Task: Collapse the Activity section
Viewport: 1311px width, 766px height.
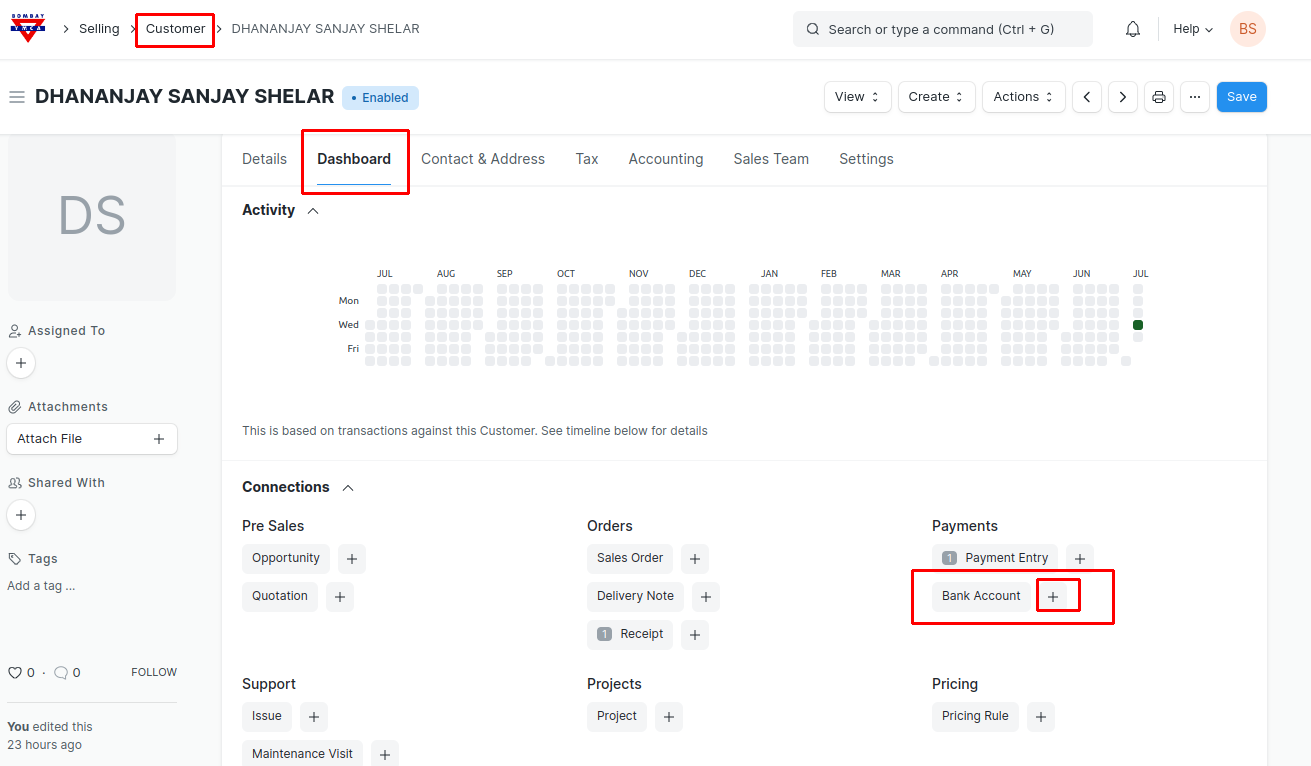Action: [x=313, y=211]
